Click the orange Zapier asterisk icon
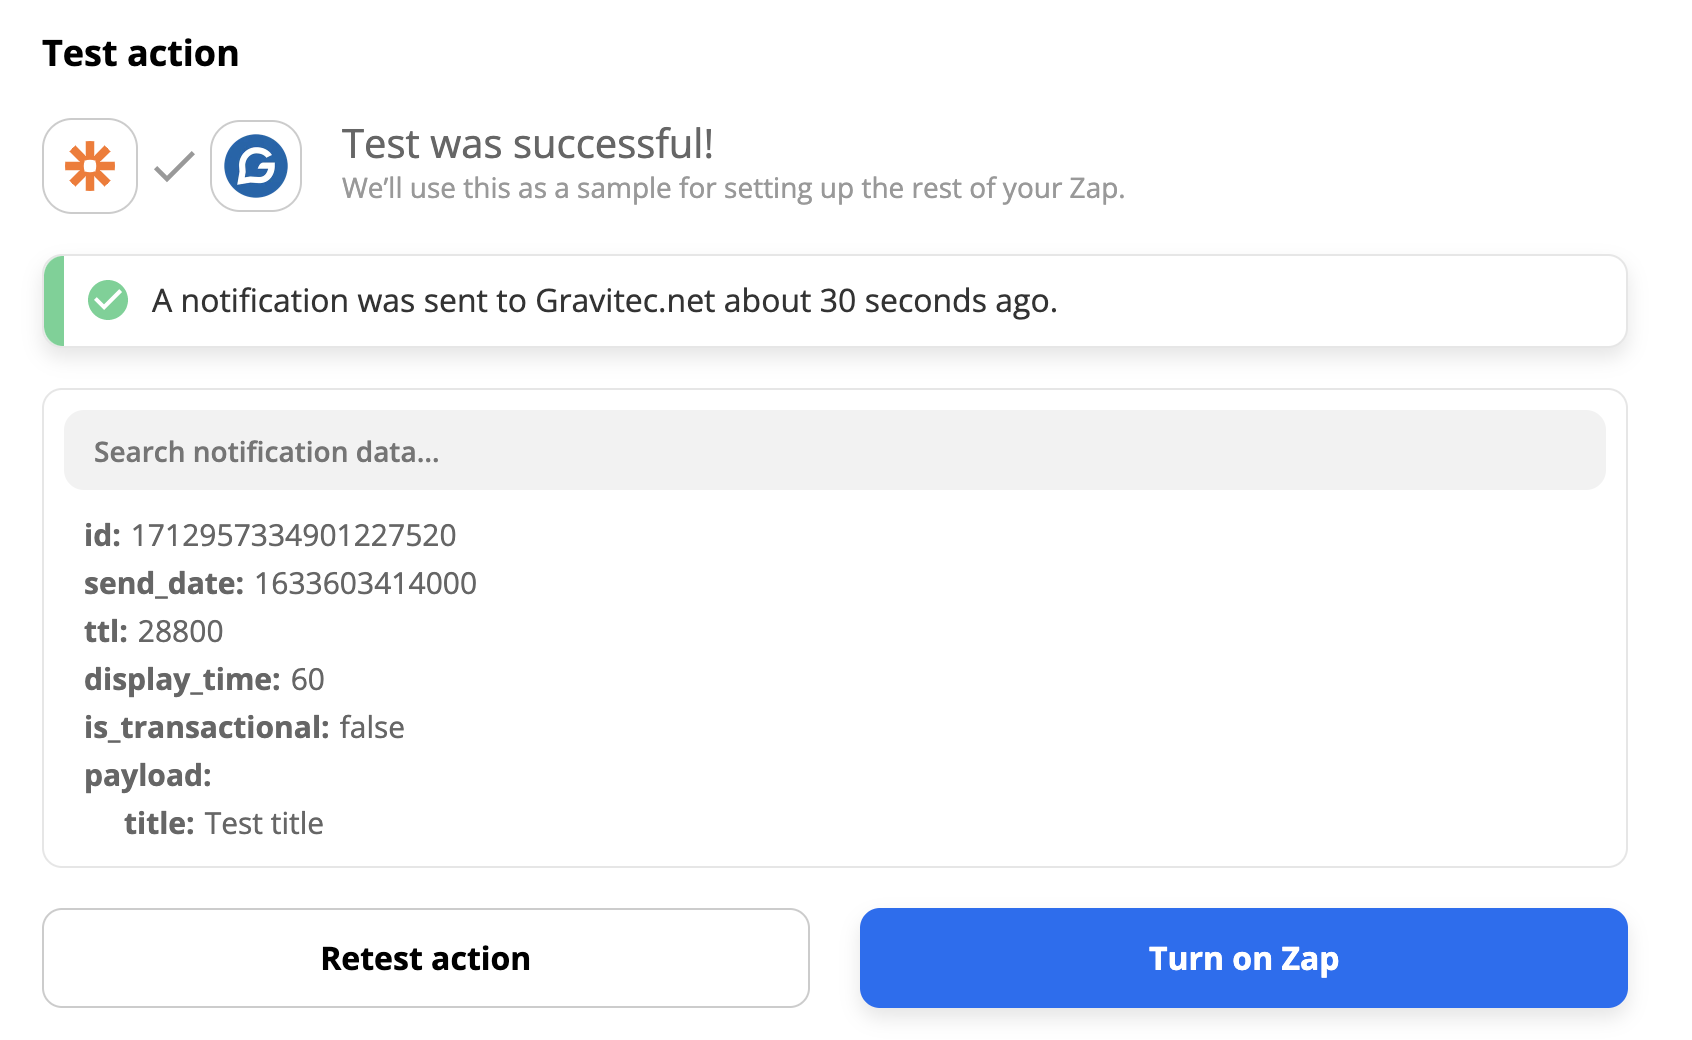Image resolution: width=1692 pixels, height=1040 pixels. coord(90,166)
